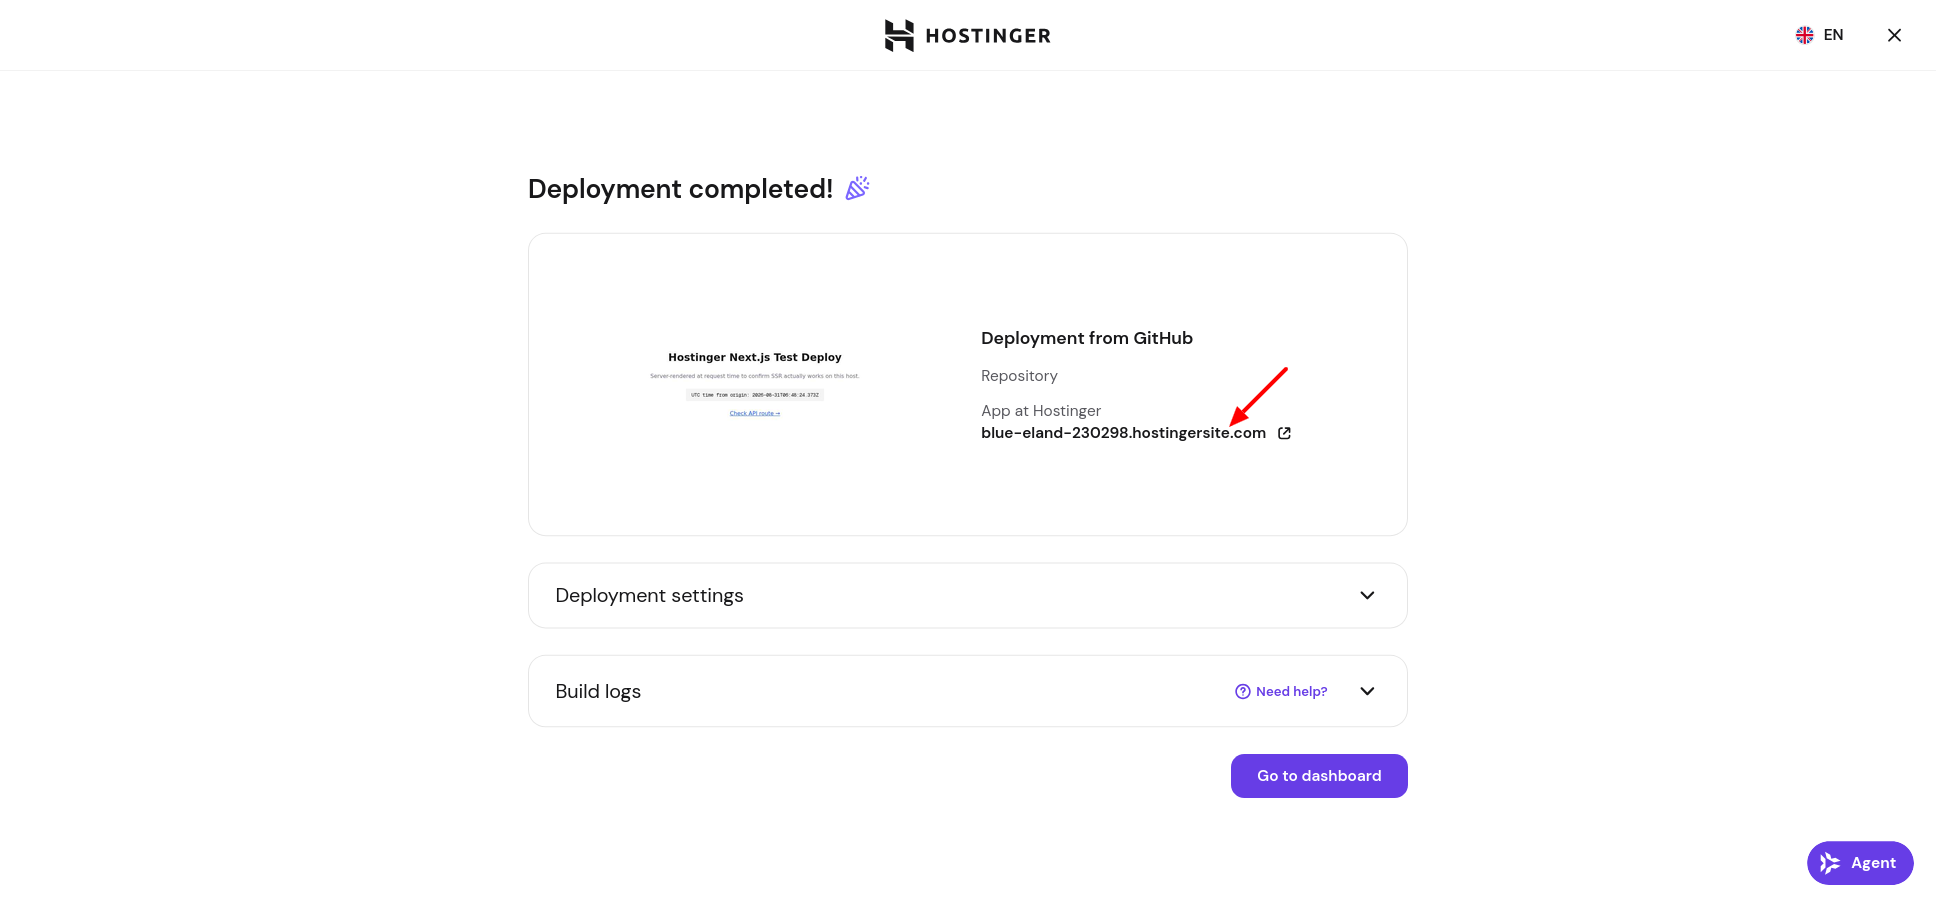Open the EN language selector
The width and height of the screenshot is (1936, 898).
click(x=1819, y=35)
